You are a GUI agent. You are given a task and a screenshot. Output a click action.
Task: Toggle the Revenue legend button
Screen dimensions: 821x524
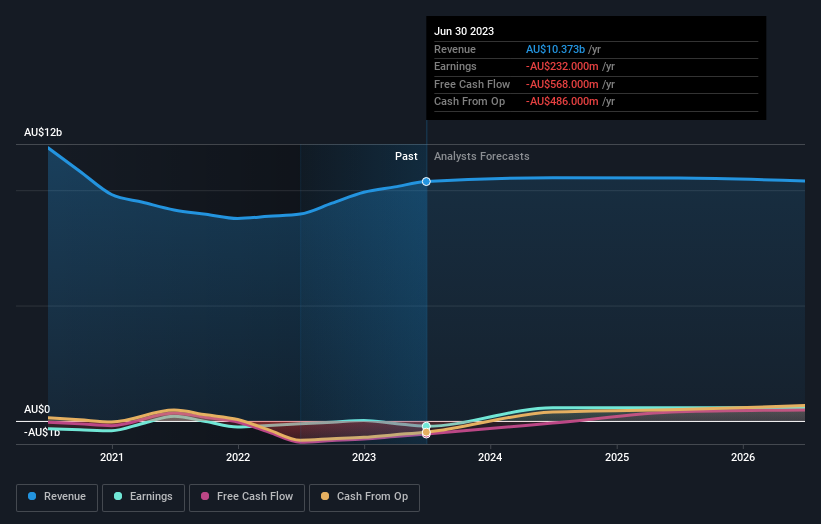[x=57, y=497]
